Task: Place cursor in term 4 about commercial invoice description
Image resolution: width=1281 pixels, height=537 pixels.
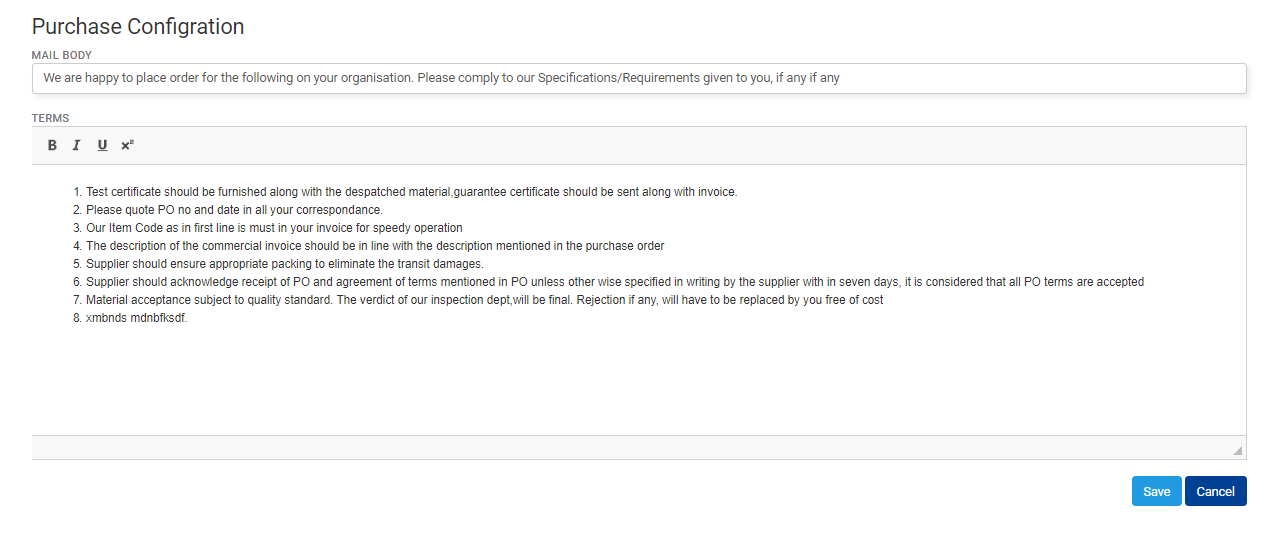Action: pos(375,246)
